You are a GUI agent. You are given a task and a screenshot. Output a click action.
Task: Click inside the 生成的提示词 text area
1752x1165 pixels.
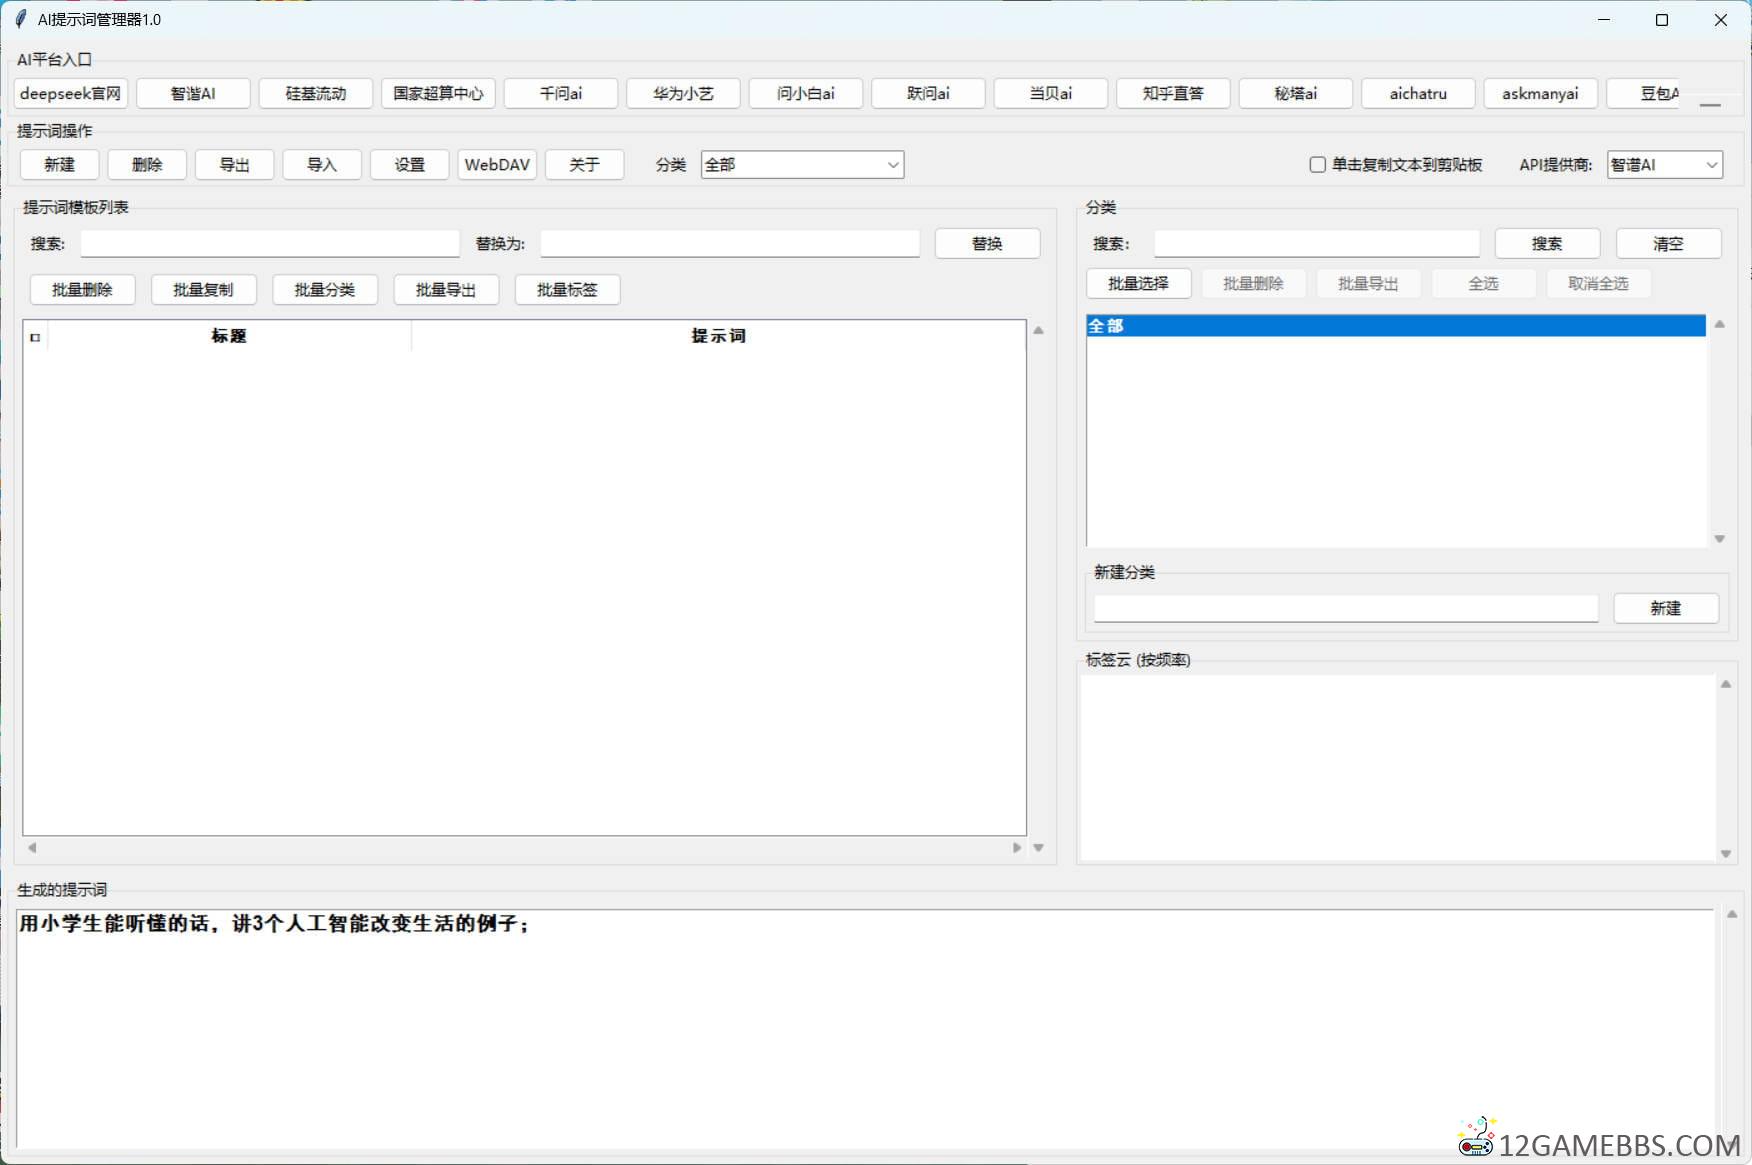pos(866,1028)
